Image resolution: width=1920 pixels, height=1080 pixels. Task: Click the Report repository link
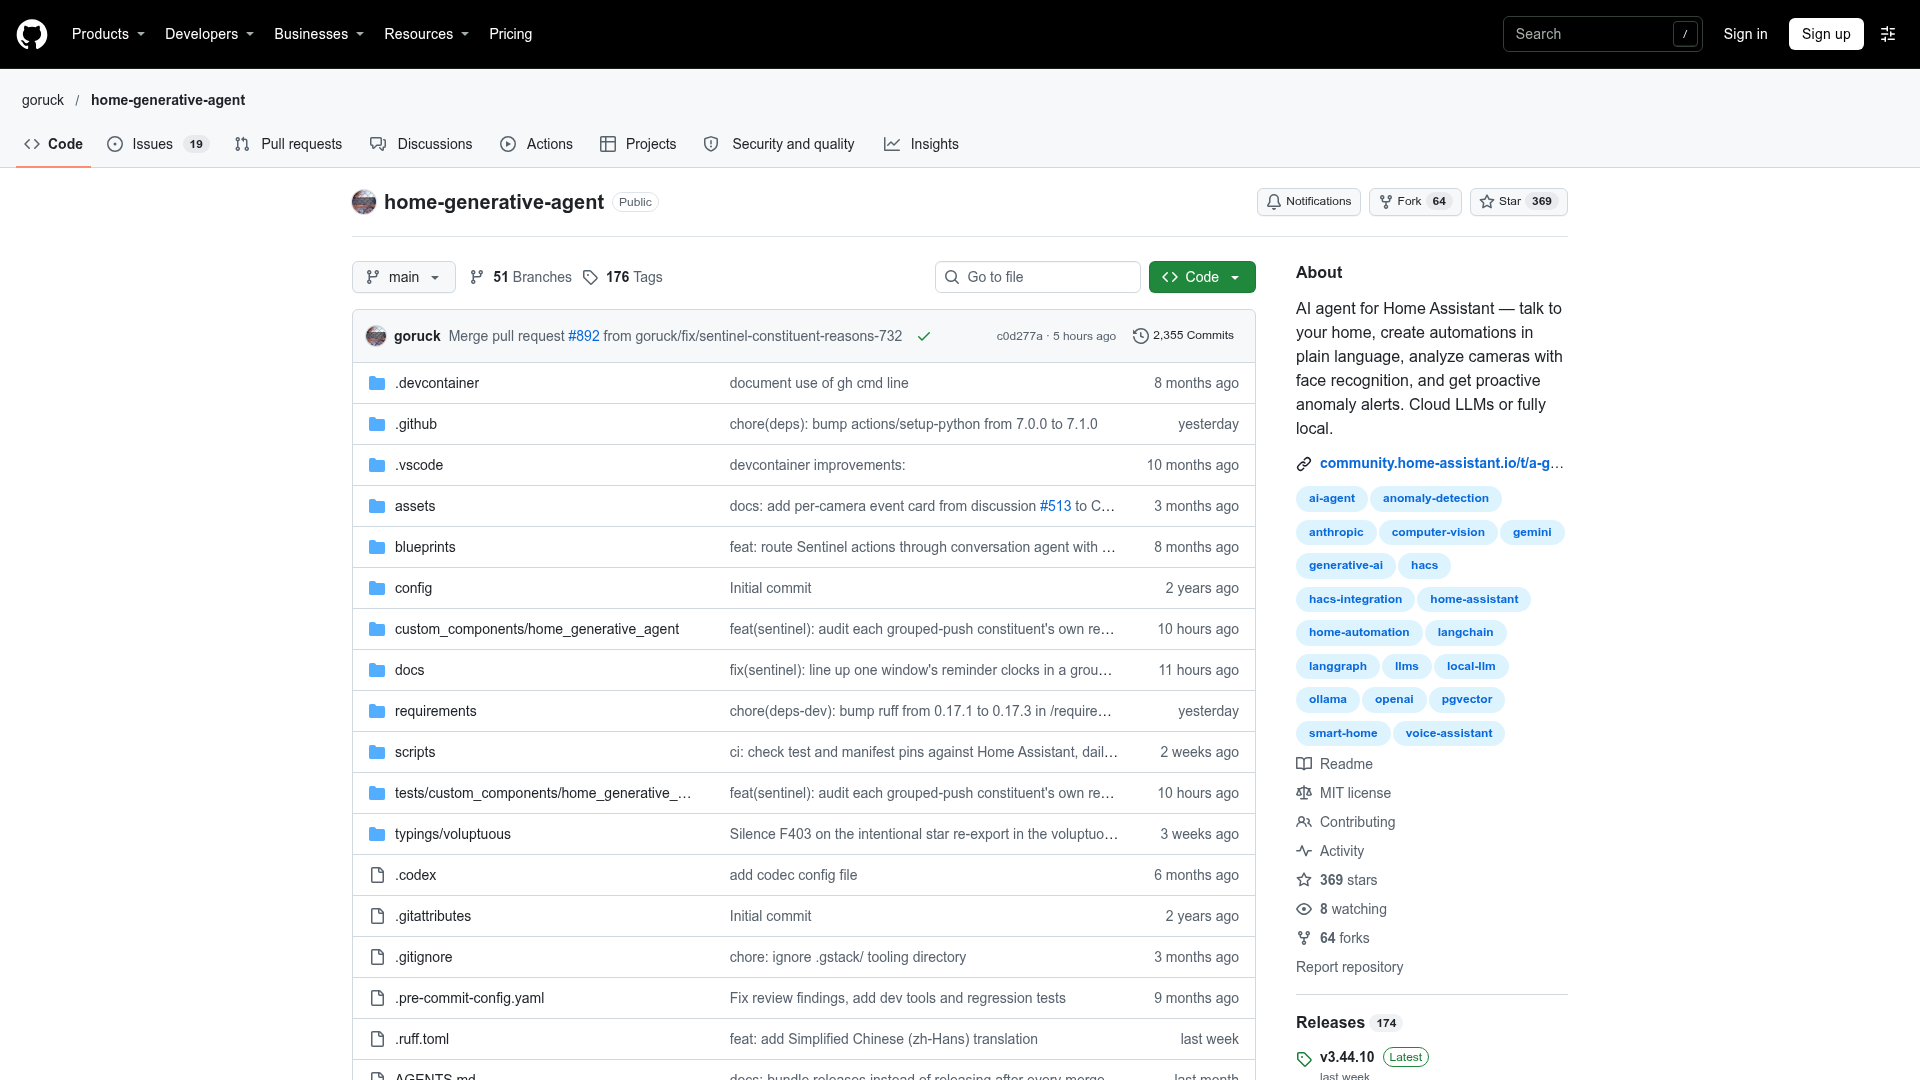pos(1349,967)
